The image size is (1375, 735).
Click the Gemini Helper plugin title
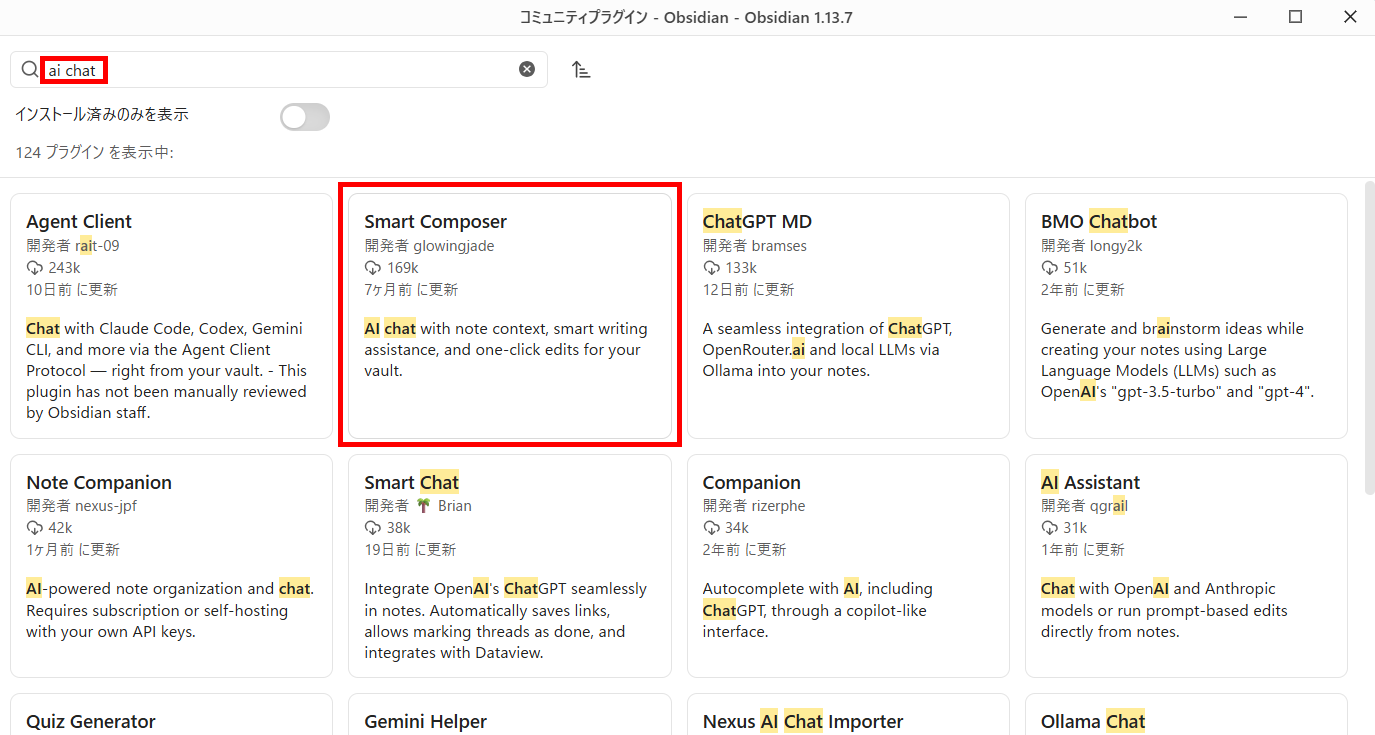(x=426, y=721)
